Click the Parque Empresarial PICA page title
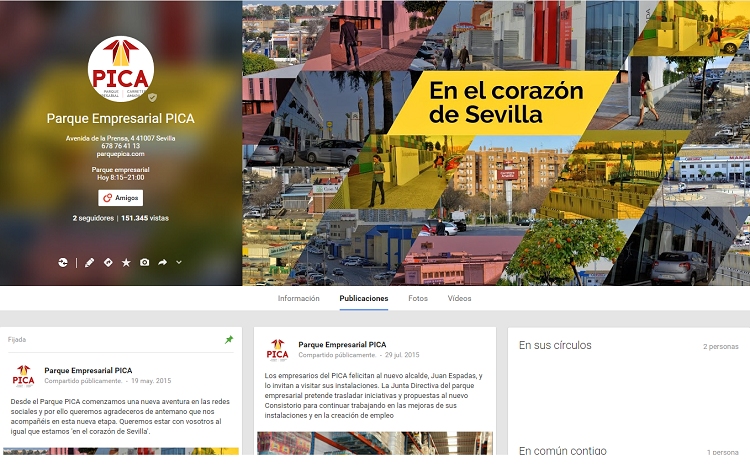 coord(121,119)
